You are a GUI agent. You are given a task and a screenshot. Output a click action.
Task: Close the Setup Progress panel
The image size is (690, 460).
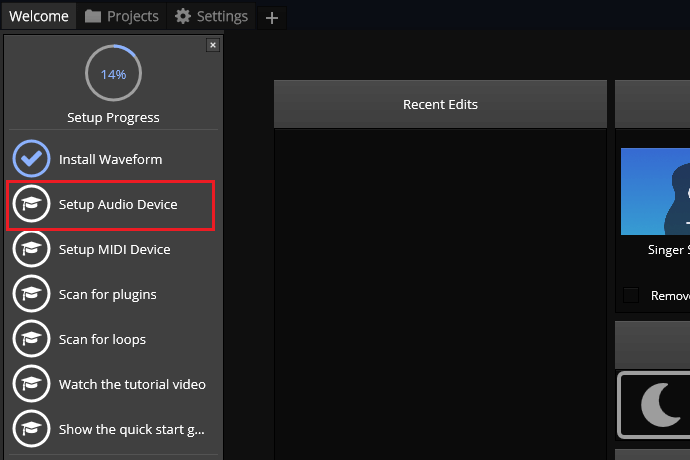[212, 45]
